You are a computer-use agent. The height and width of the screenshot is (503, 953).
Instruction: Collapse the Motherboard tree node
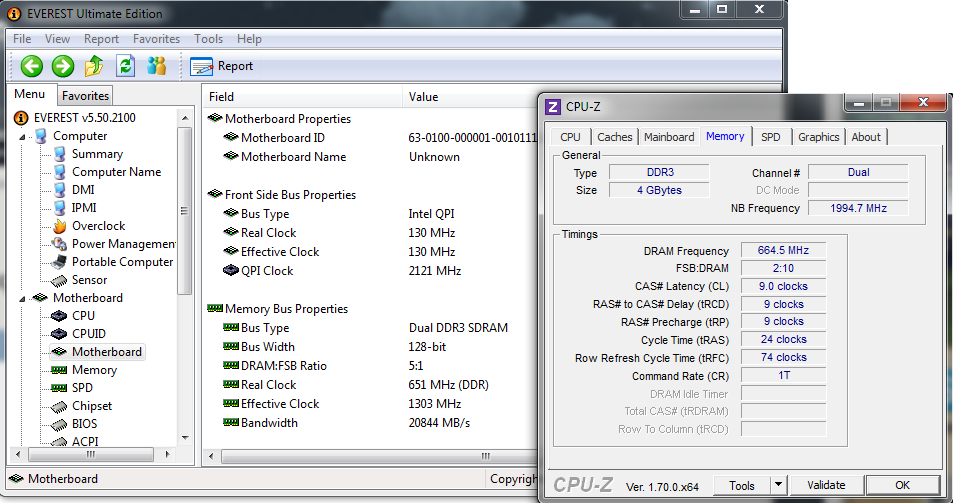[x=22, y=298]
